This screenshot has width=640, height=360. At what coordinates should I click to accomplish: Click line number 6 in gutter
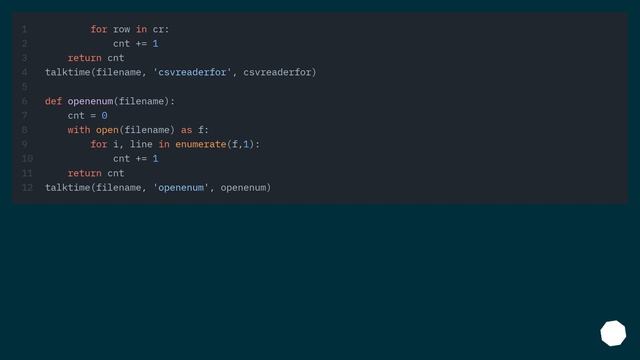tap(24, 101)
